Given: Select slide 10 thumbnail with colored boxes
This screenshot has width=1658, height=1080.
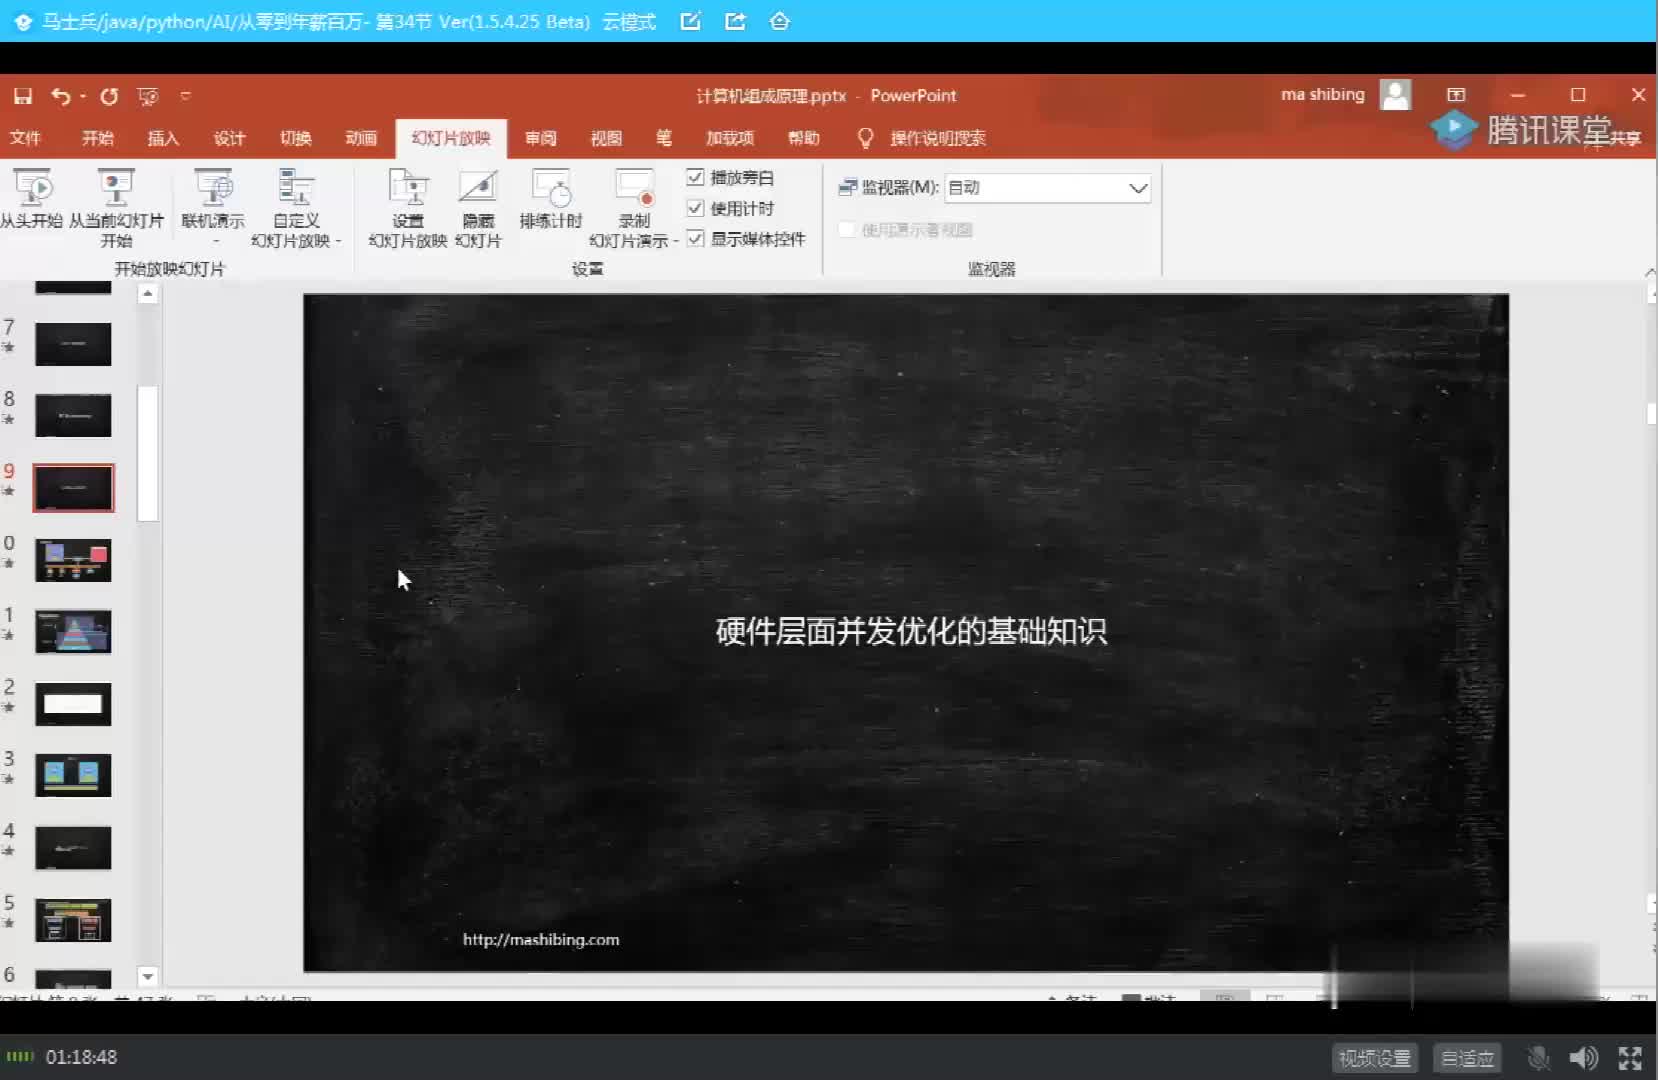Looking at the screenshot, I should click(x=73, y=560).
